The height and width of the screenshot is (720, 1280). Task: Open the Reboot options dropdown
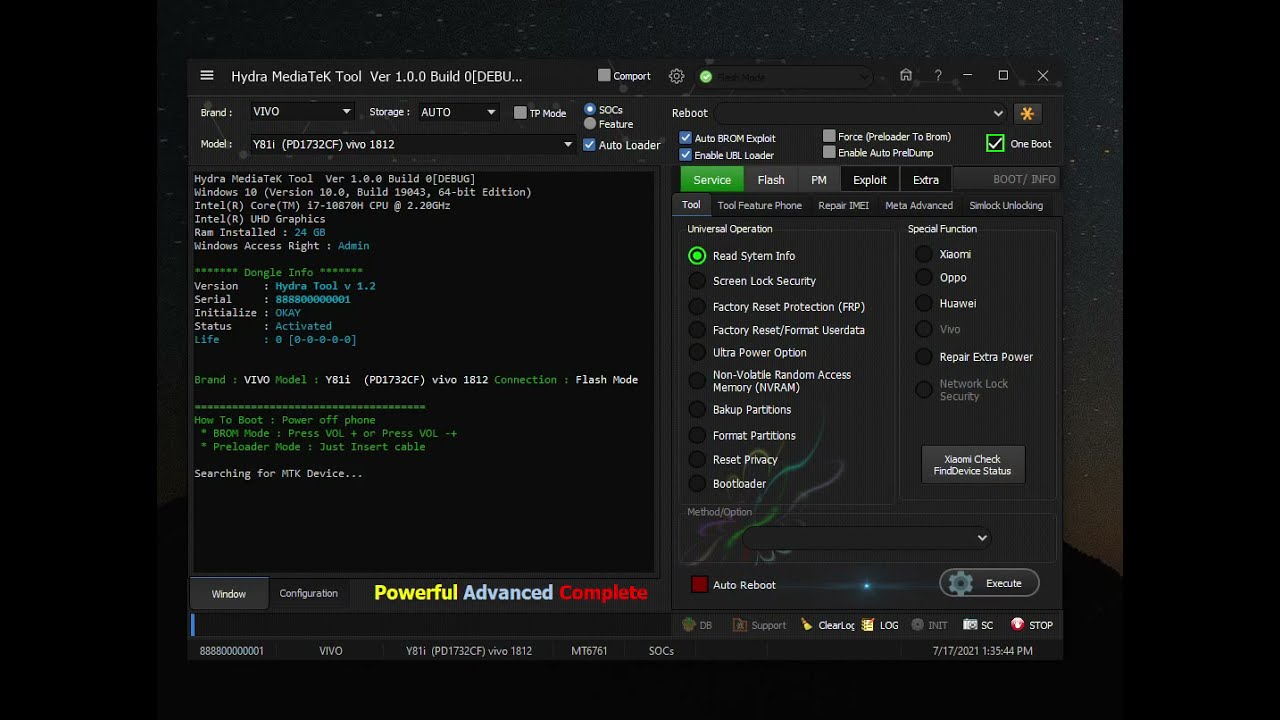(860, 113)
